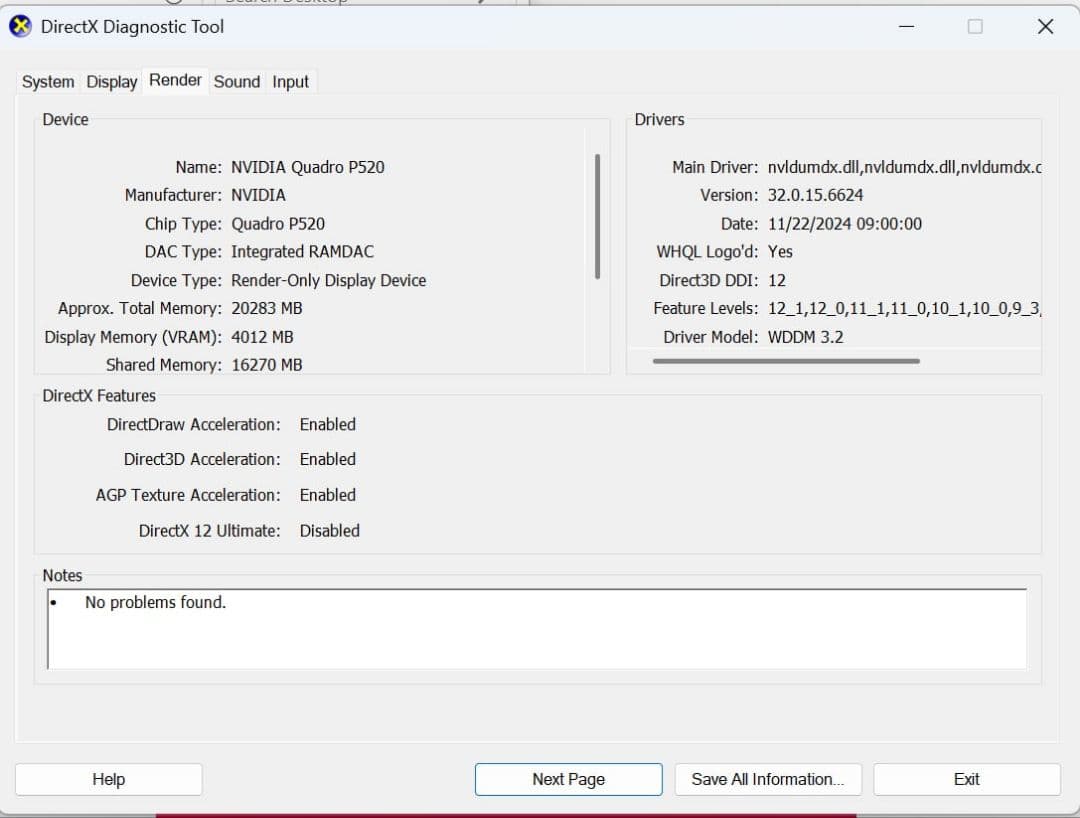Open the Help dialog
The height and width of the screenshot is (818, 1080).
pyautogui.click(x=108, y=779)
